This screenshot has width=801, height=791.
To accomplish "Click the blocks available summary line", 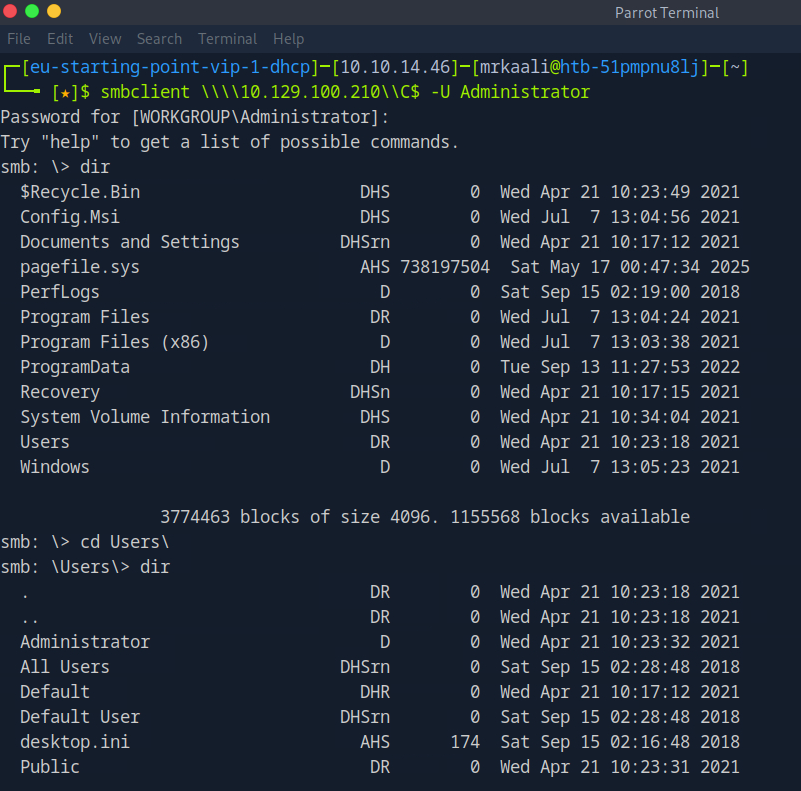I will coord(425,517).
